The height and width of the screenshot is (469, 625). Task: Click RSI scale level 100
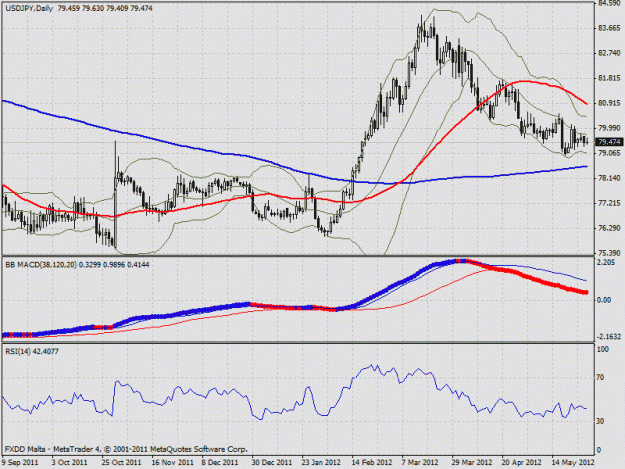[x=603, y=349]
